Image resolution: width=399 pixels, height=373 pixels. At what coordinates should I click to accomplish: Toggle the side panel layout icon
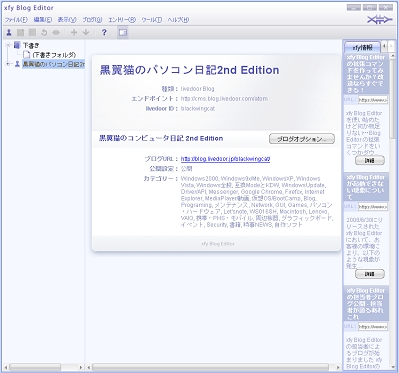pyautogui.click(x=123, y=32)
